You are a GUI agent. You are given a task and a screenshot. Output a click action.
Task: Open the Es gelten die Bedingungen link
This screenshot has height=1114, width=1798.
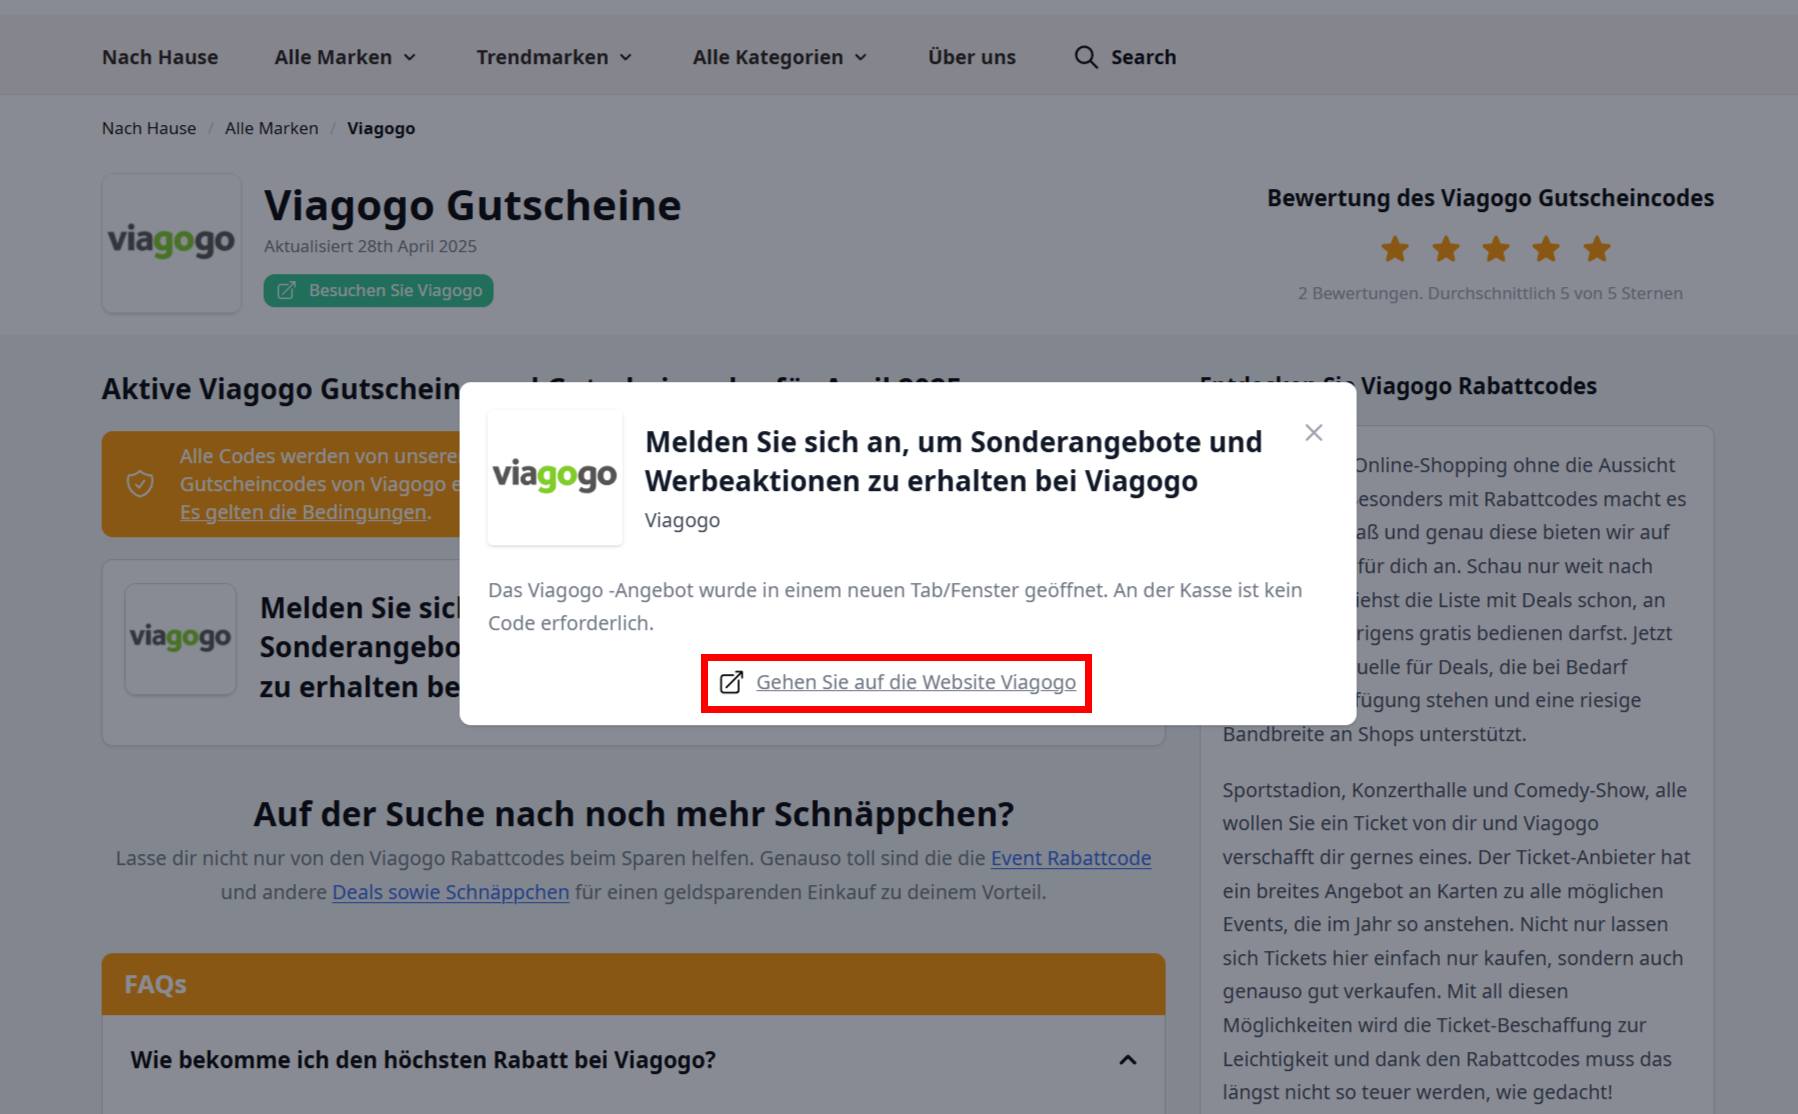tap(303, 512)
